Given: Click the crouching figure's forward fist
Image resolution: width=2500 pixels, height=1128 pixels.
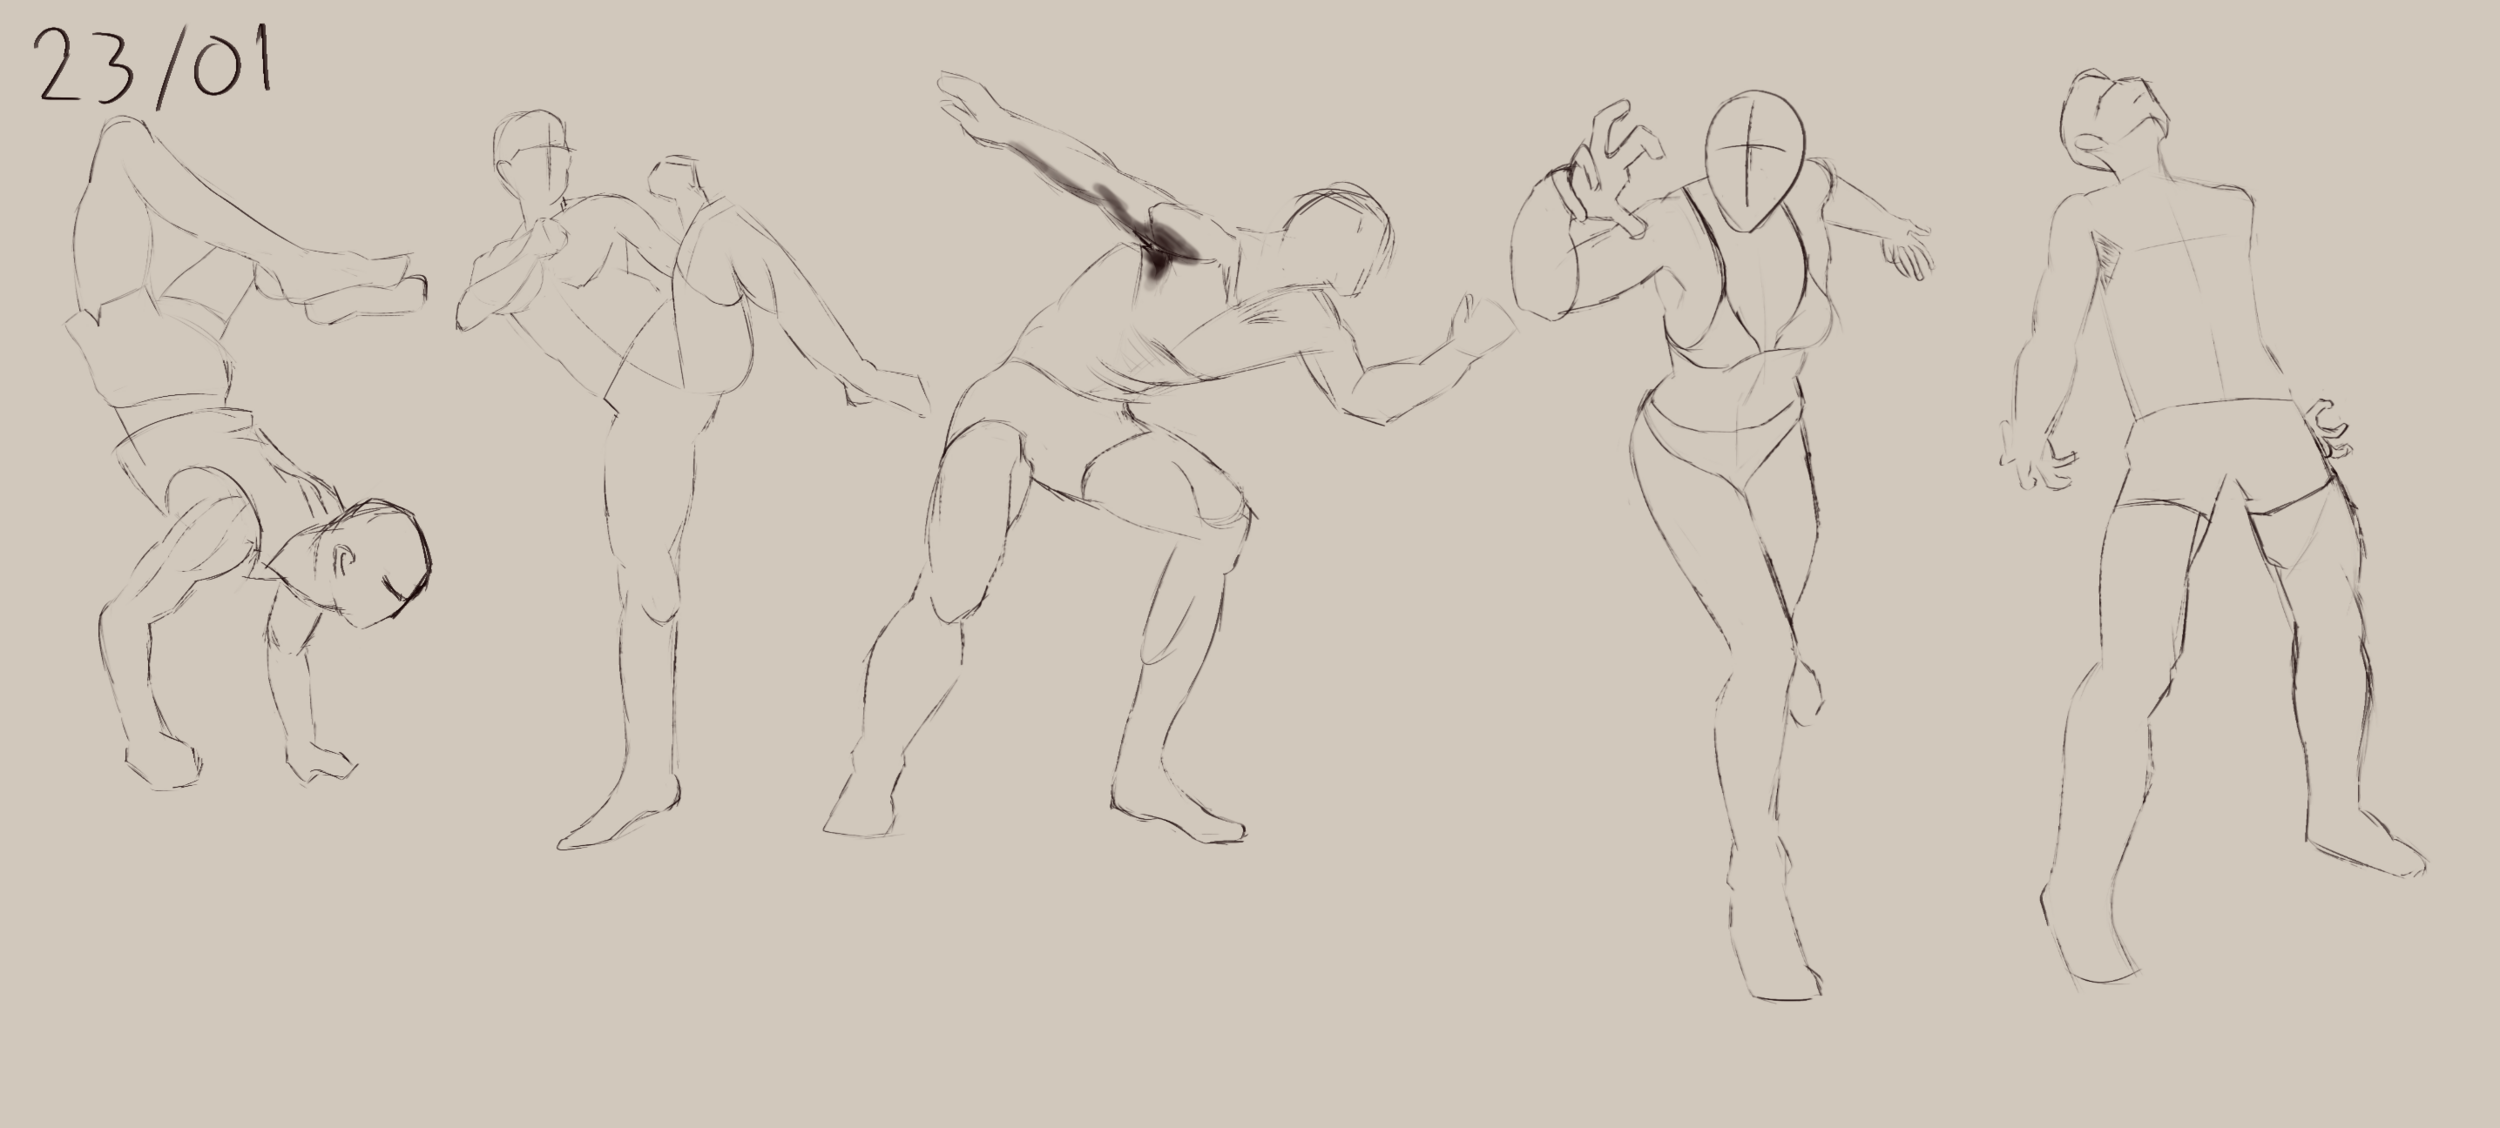Looking at the screenshot, I should click(1483, 330).
